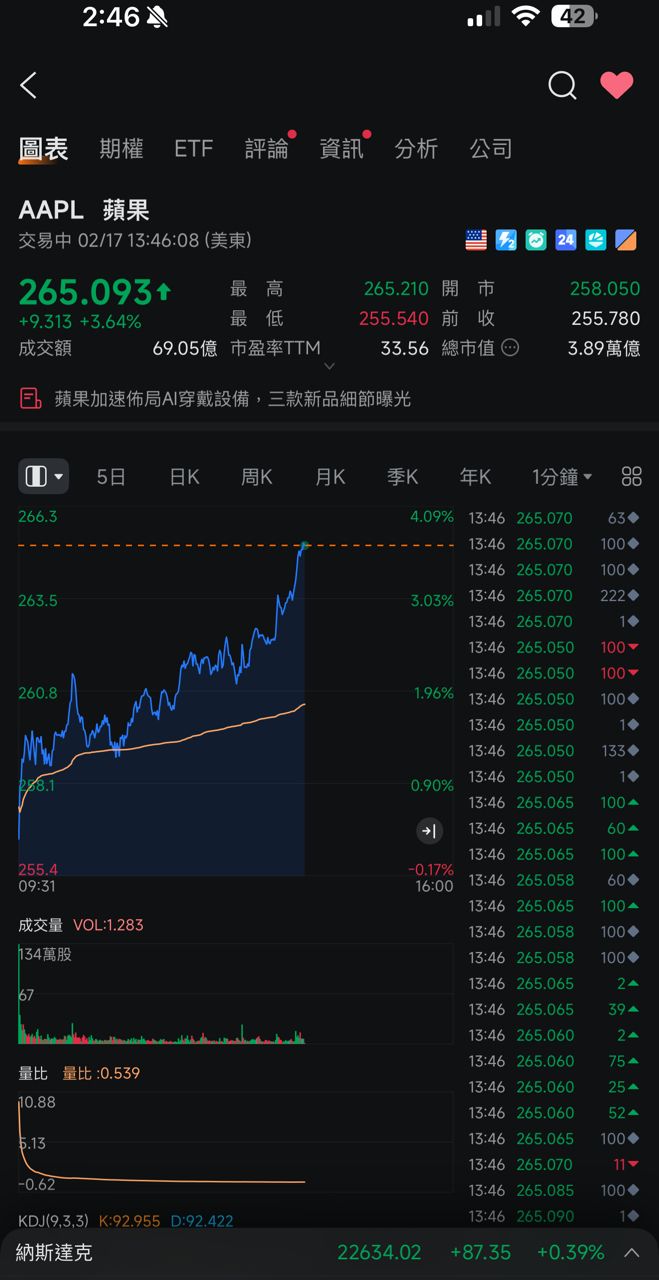Image resolution: width=659 pixels, height=1280 pixels.
Task: Tap the back arrow at top left
Action: (x=29, y=86)
